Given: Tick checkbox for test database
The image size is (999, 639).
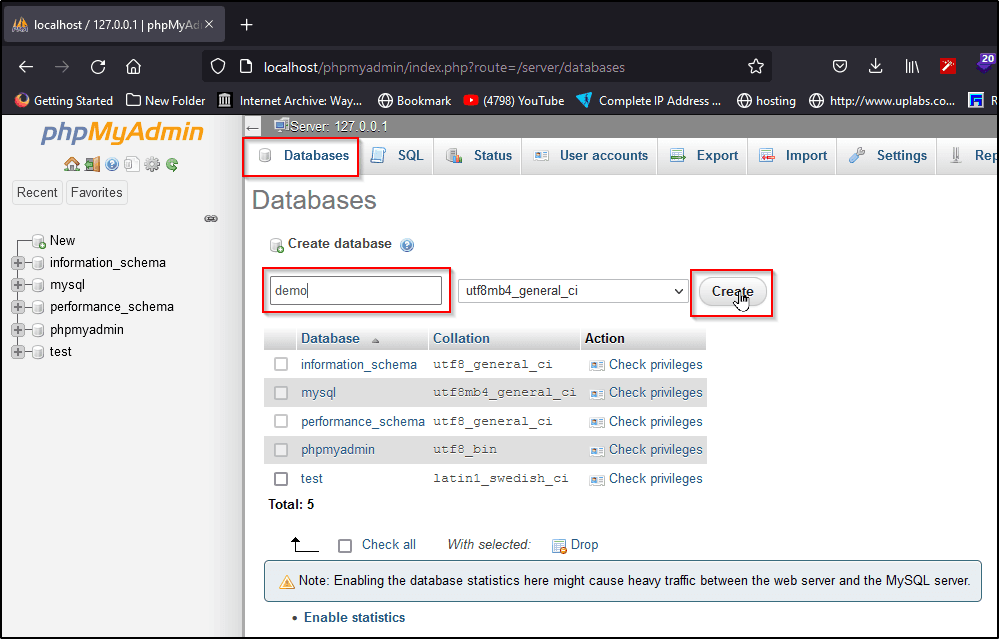Looking at the screenshot, I should coord(281,478).
